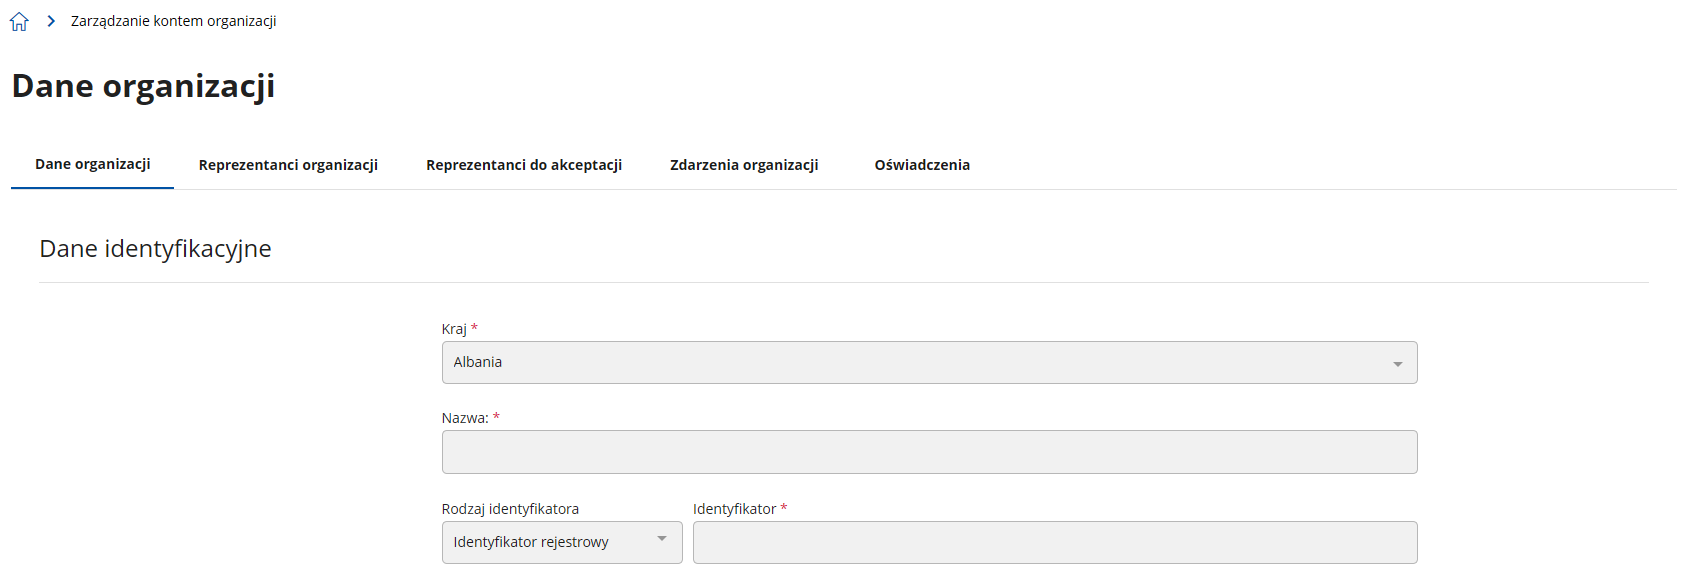Click the Nazwa field label

[x=465, y=418]
